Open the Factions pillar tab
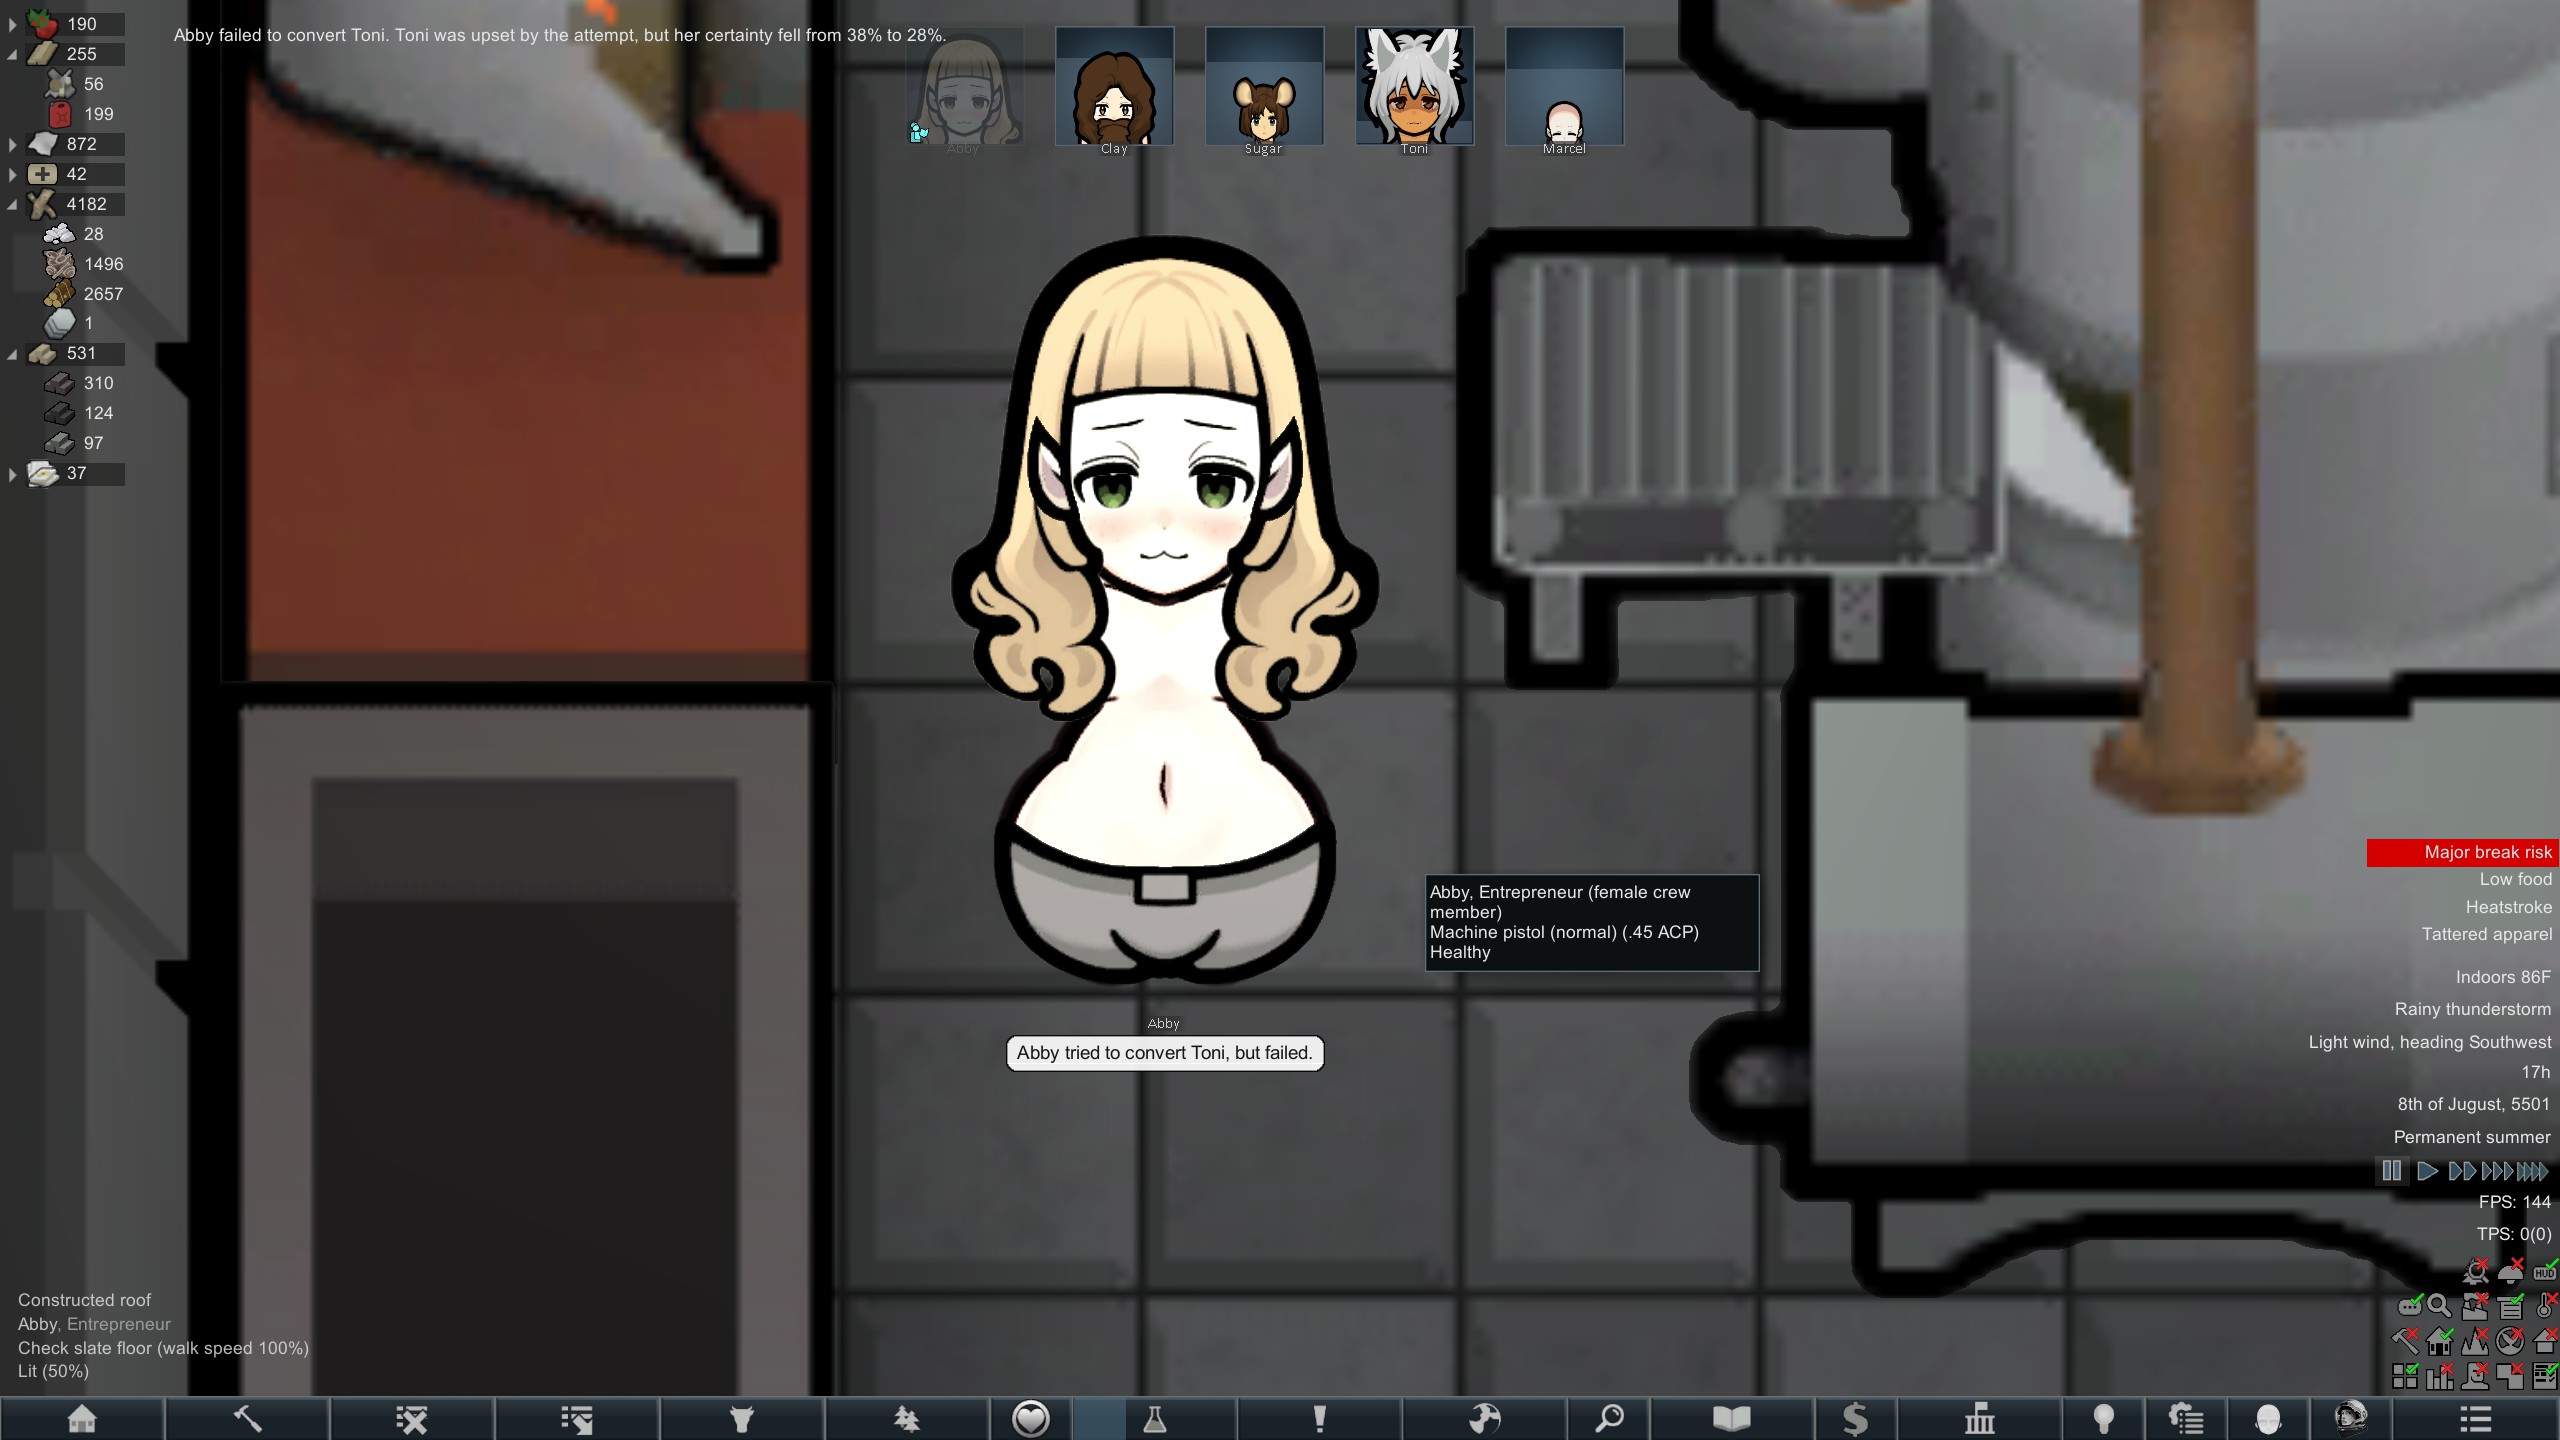Screen dimensions: 2560x1440 [1979, 1419]
